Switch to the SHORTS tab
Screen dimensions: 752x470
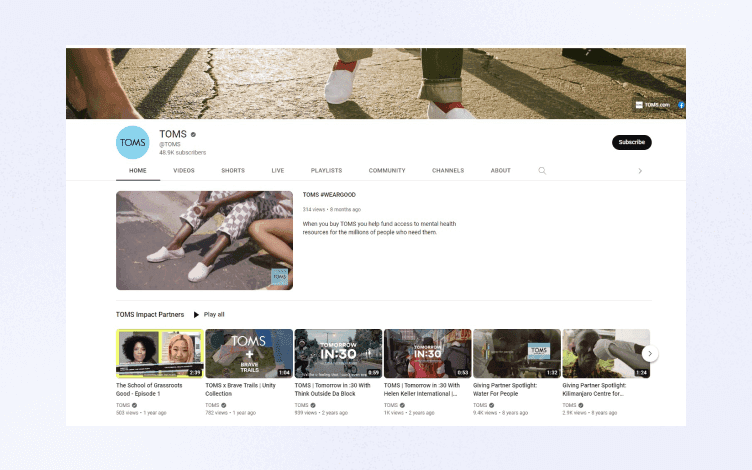pos(233,171)
